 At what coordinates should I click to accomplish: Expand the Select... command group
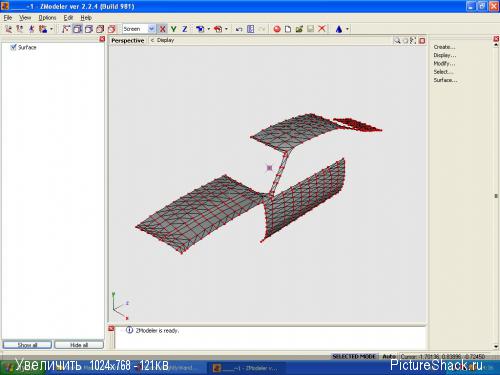tap(443, 72)
